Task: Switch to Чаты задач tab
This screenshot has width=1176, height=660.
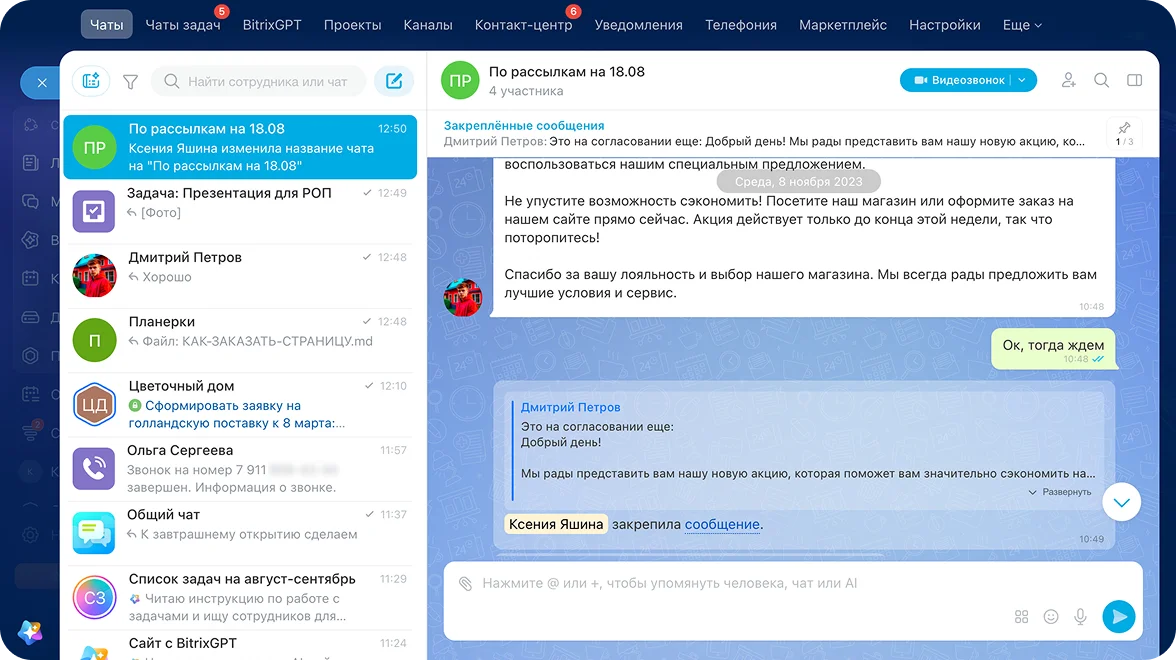Action: click(x=183, y=25)
